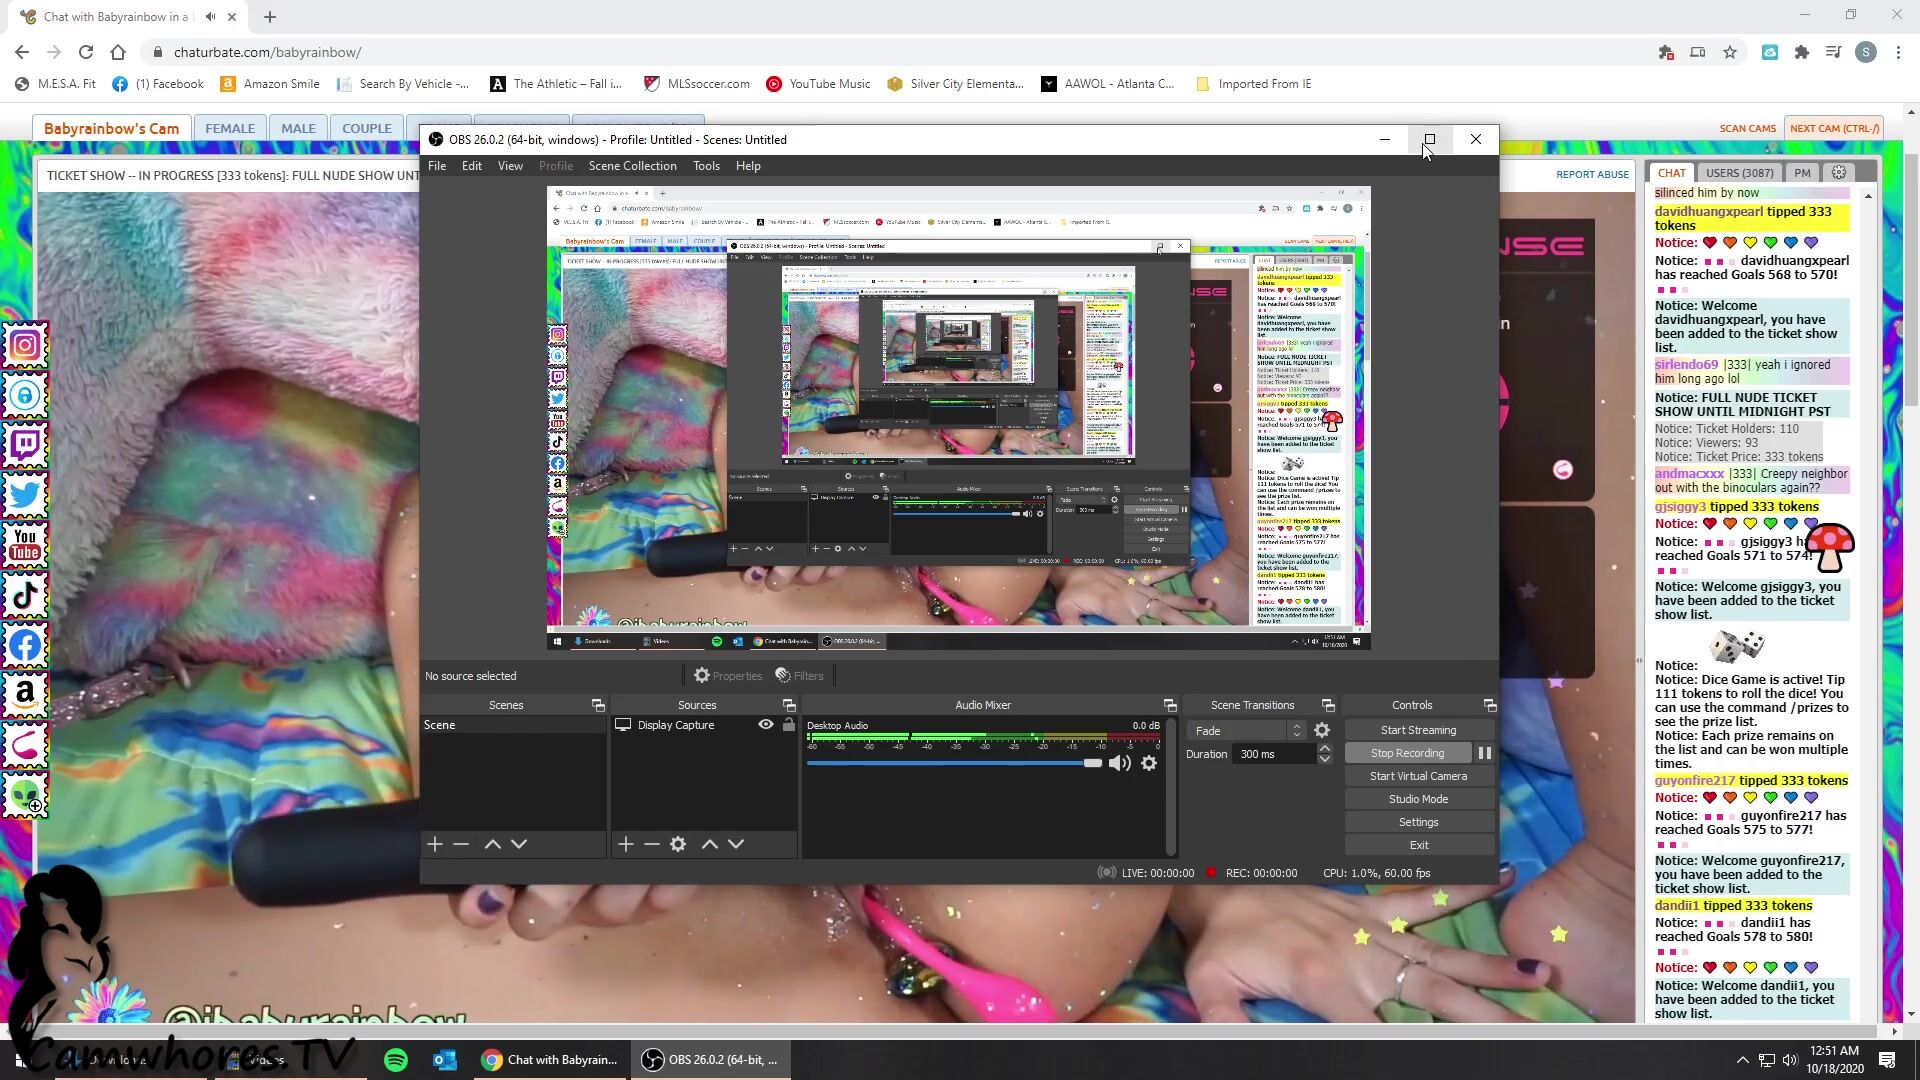The image size is (1920, 1080).
Task: Click the REPORT ABUSE link
Action: [1592, 174]
